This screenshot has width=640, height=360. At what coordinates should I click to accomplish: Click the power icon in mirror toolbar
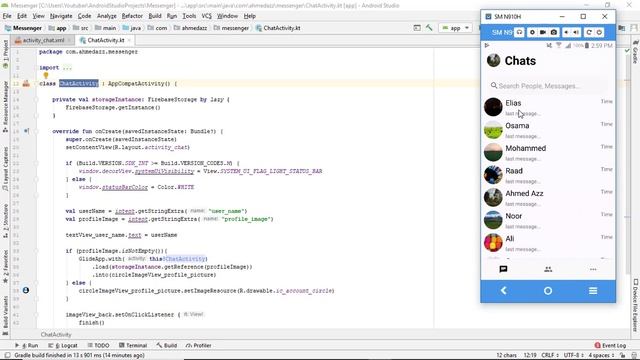click(599, 32)
